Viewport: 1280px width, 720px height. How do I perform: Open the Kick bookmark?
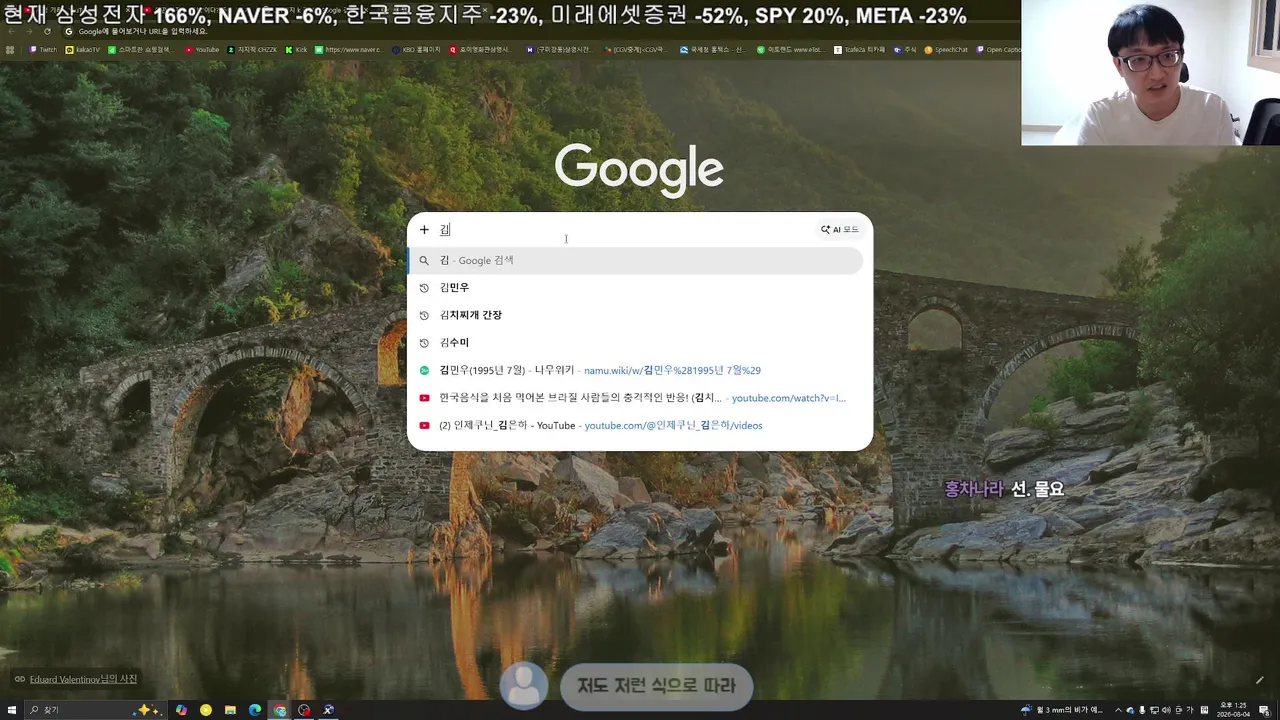click(296, 49)
